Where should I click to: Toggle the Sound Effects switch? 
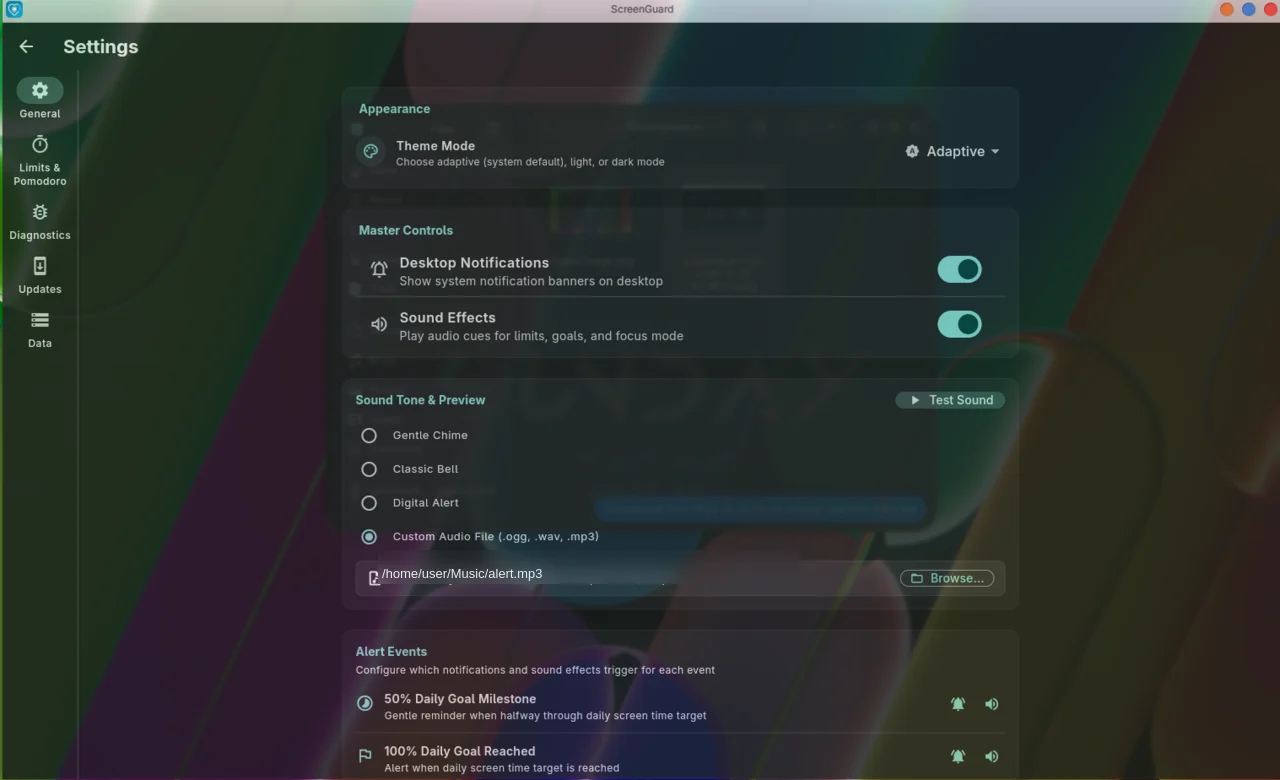point(959,324)
